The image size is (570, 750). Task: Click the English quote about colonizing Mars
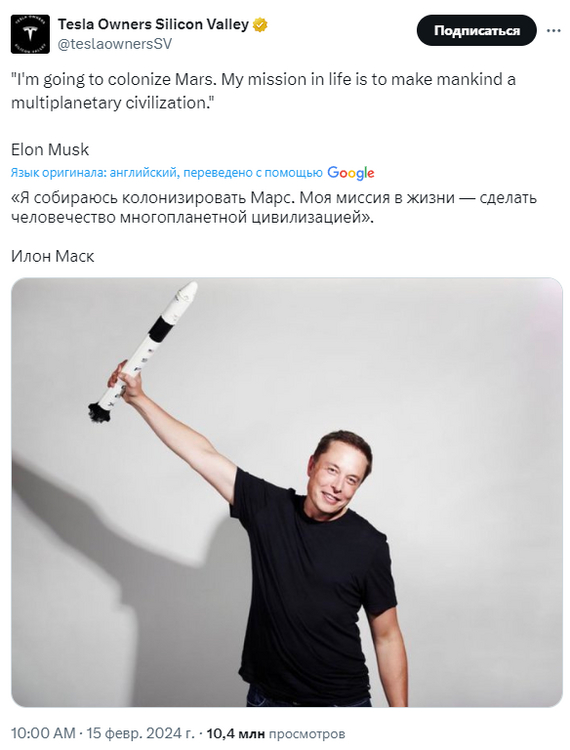point(263,91)
